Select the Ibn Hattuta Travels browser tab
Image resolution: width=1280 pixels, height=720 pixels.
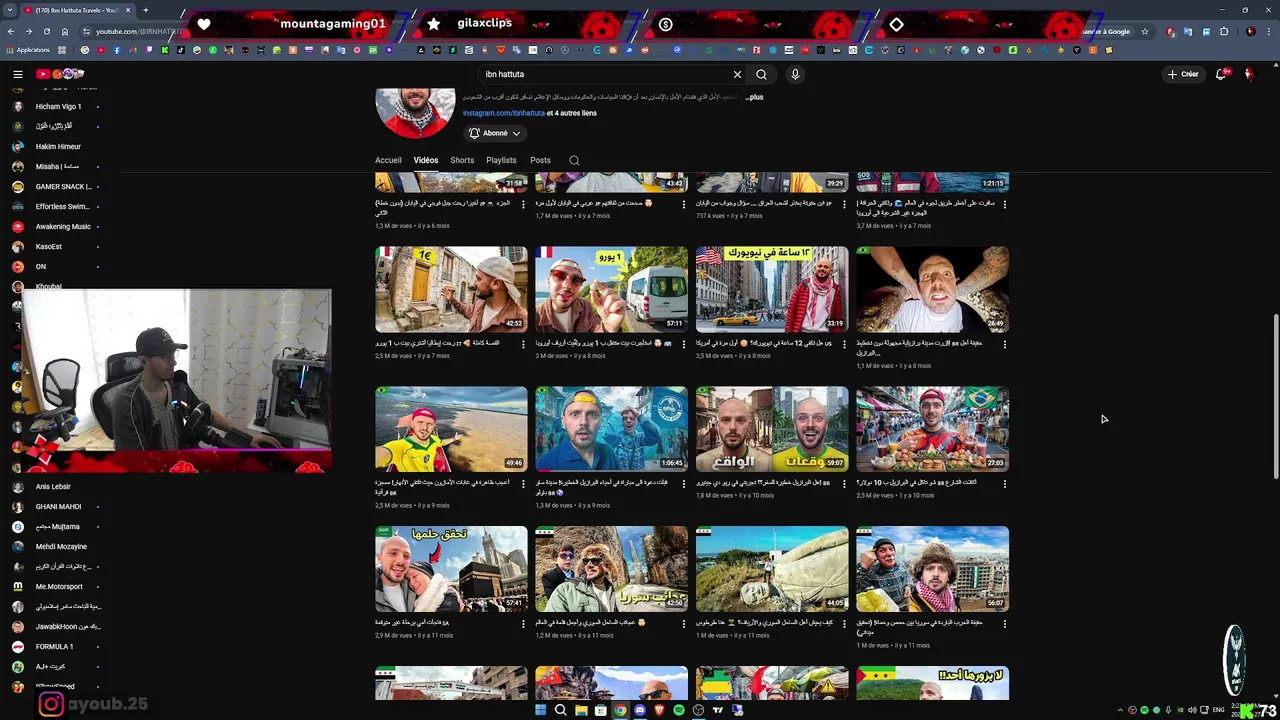click(76, 10)
